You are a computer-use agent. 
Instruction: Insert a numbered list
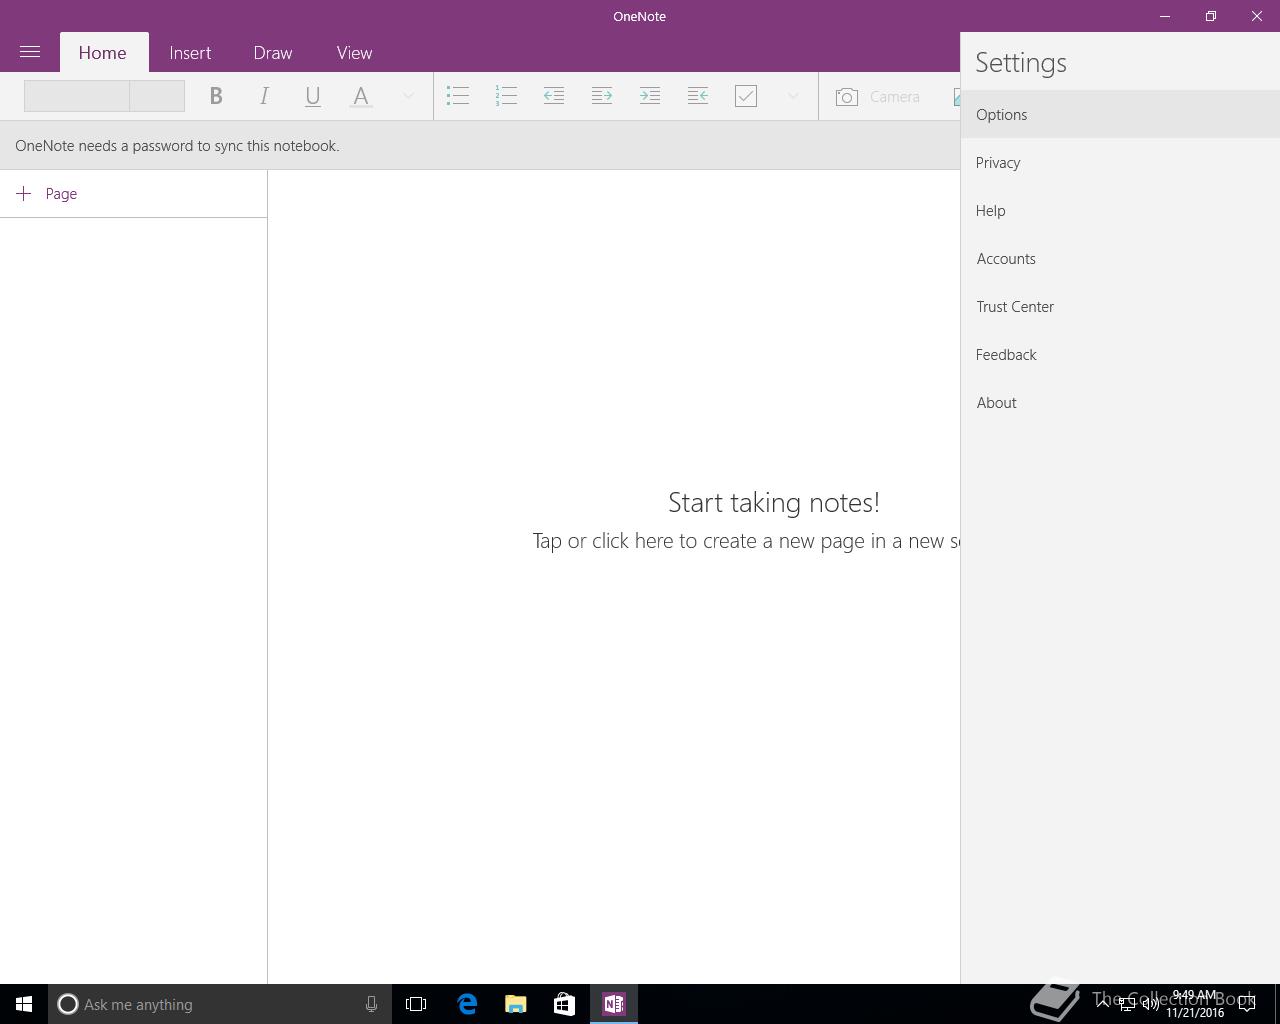tap(506, 96)
